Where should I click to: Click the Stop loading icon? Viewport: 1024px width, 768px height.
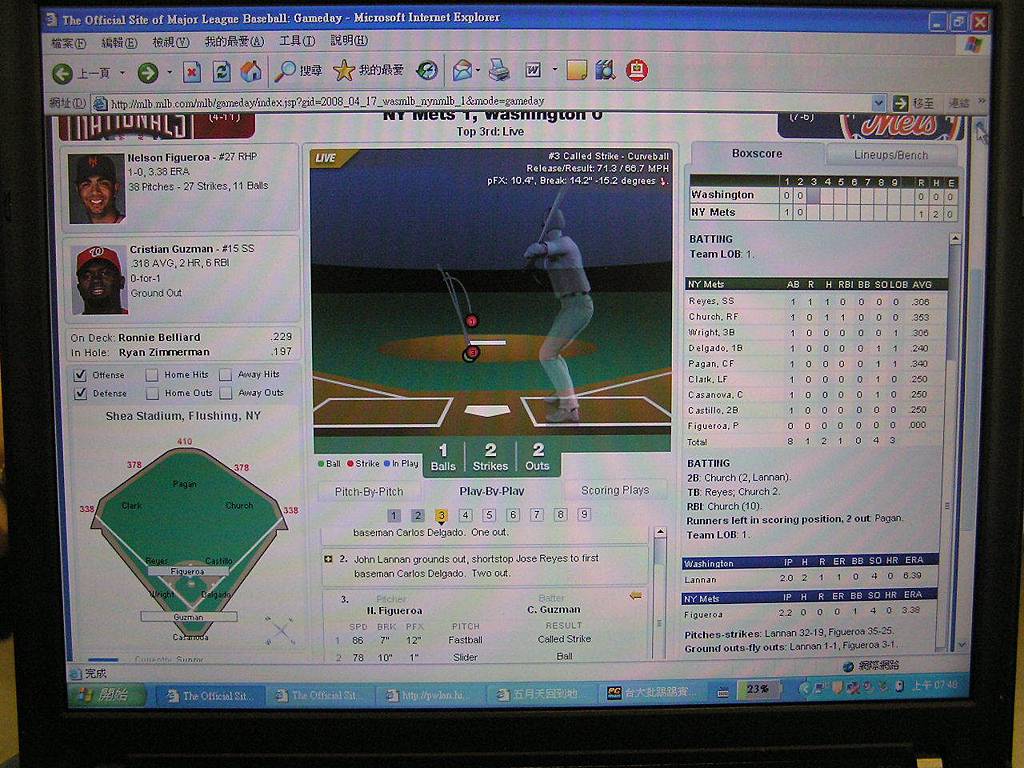[191, 71]
